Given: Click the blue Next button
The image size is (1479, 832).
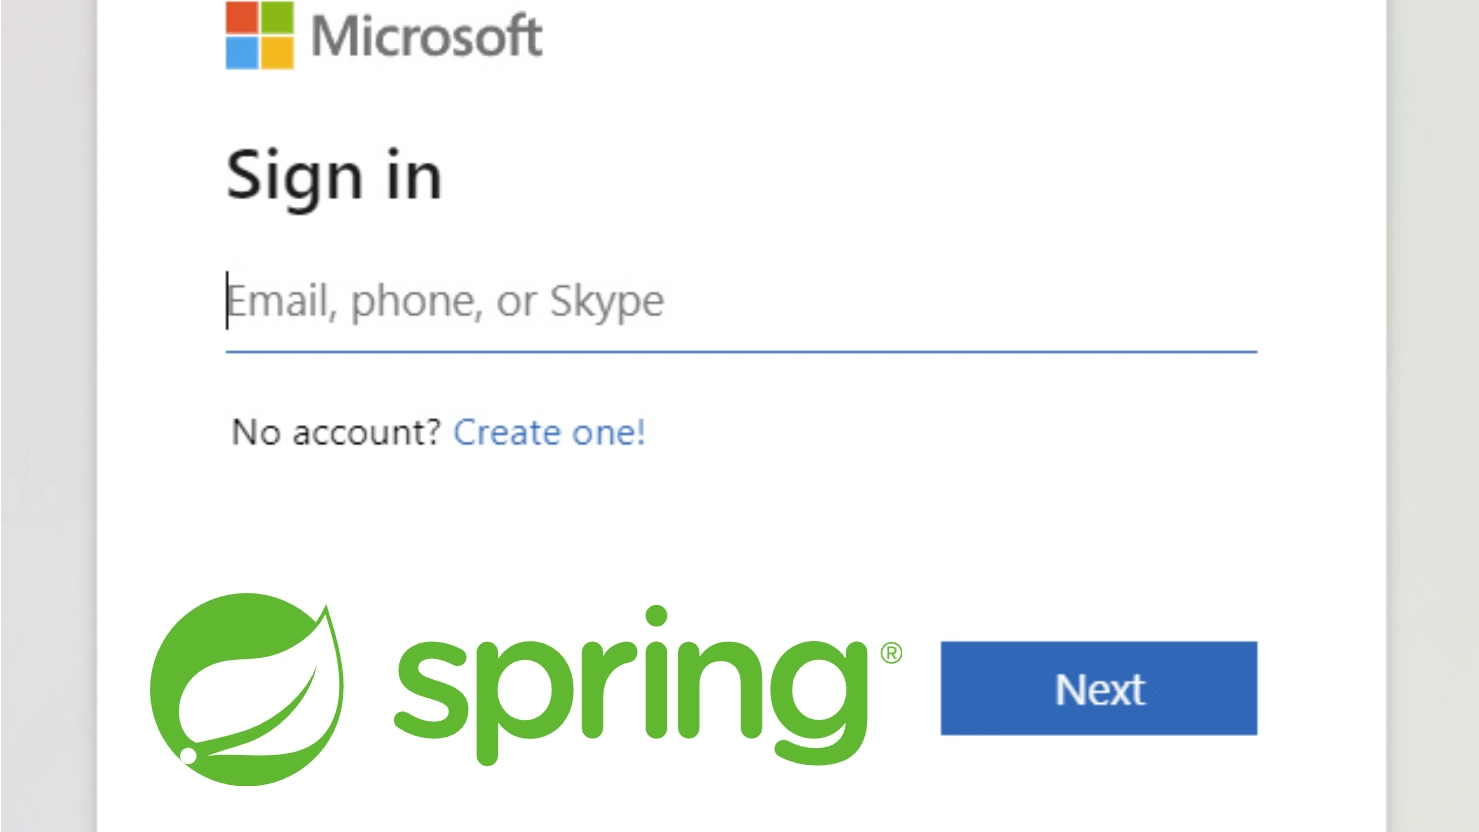Looking at the screenshot, I should tap(1099, 688).
